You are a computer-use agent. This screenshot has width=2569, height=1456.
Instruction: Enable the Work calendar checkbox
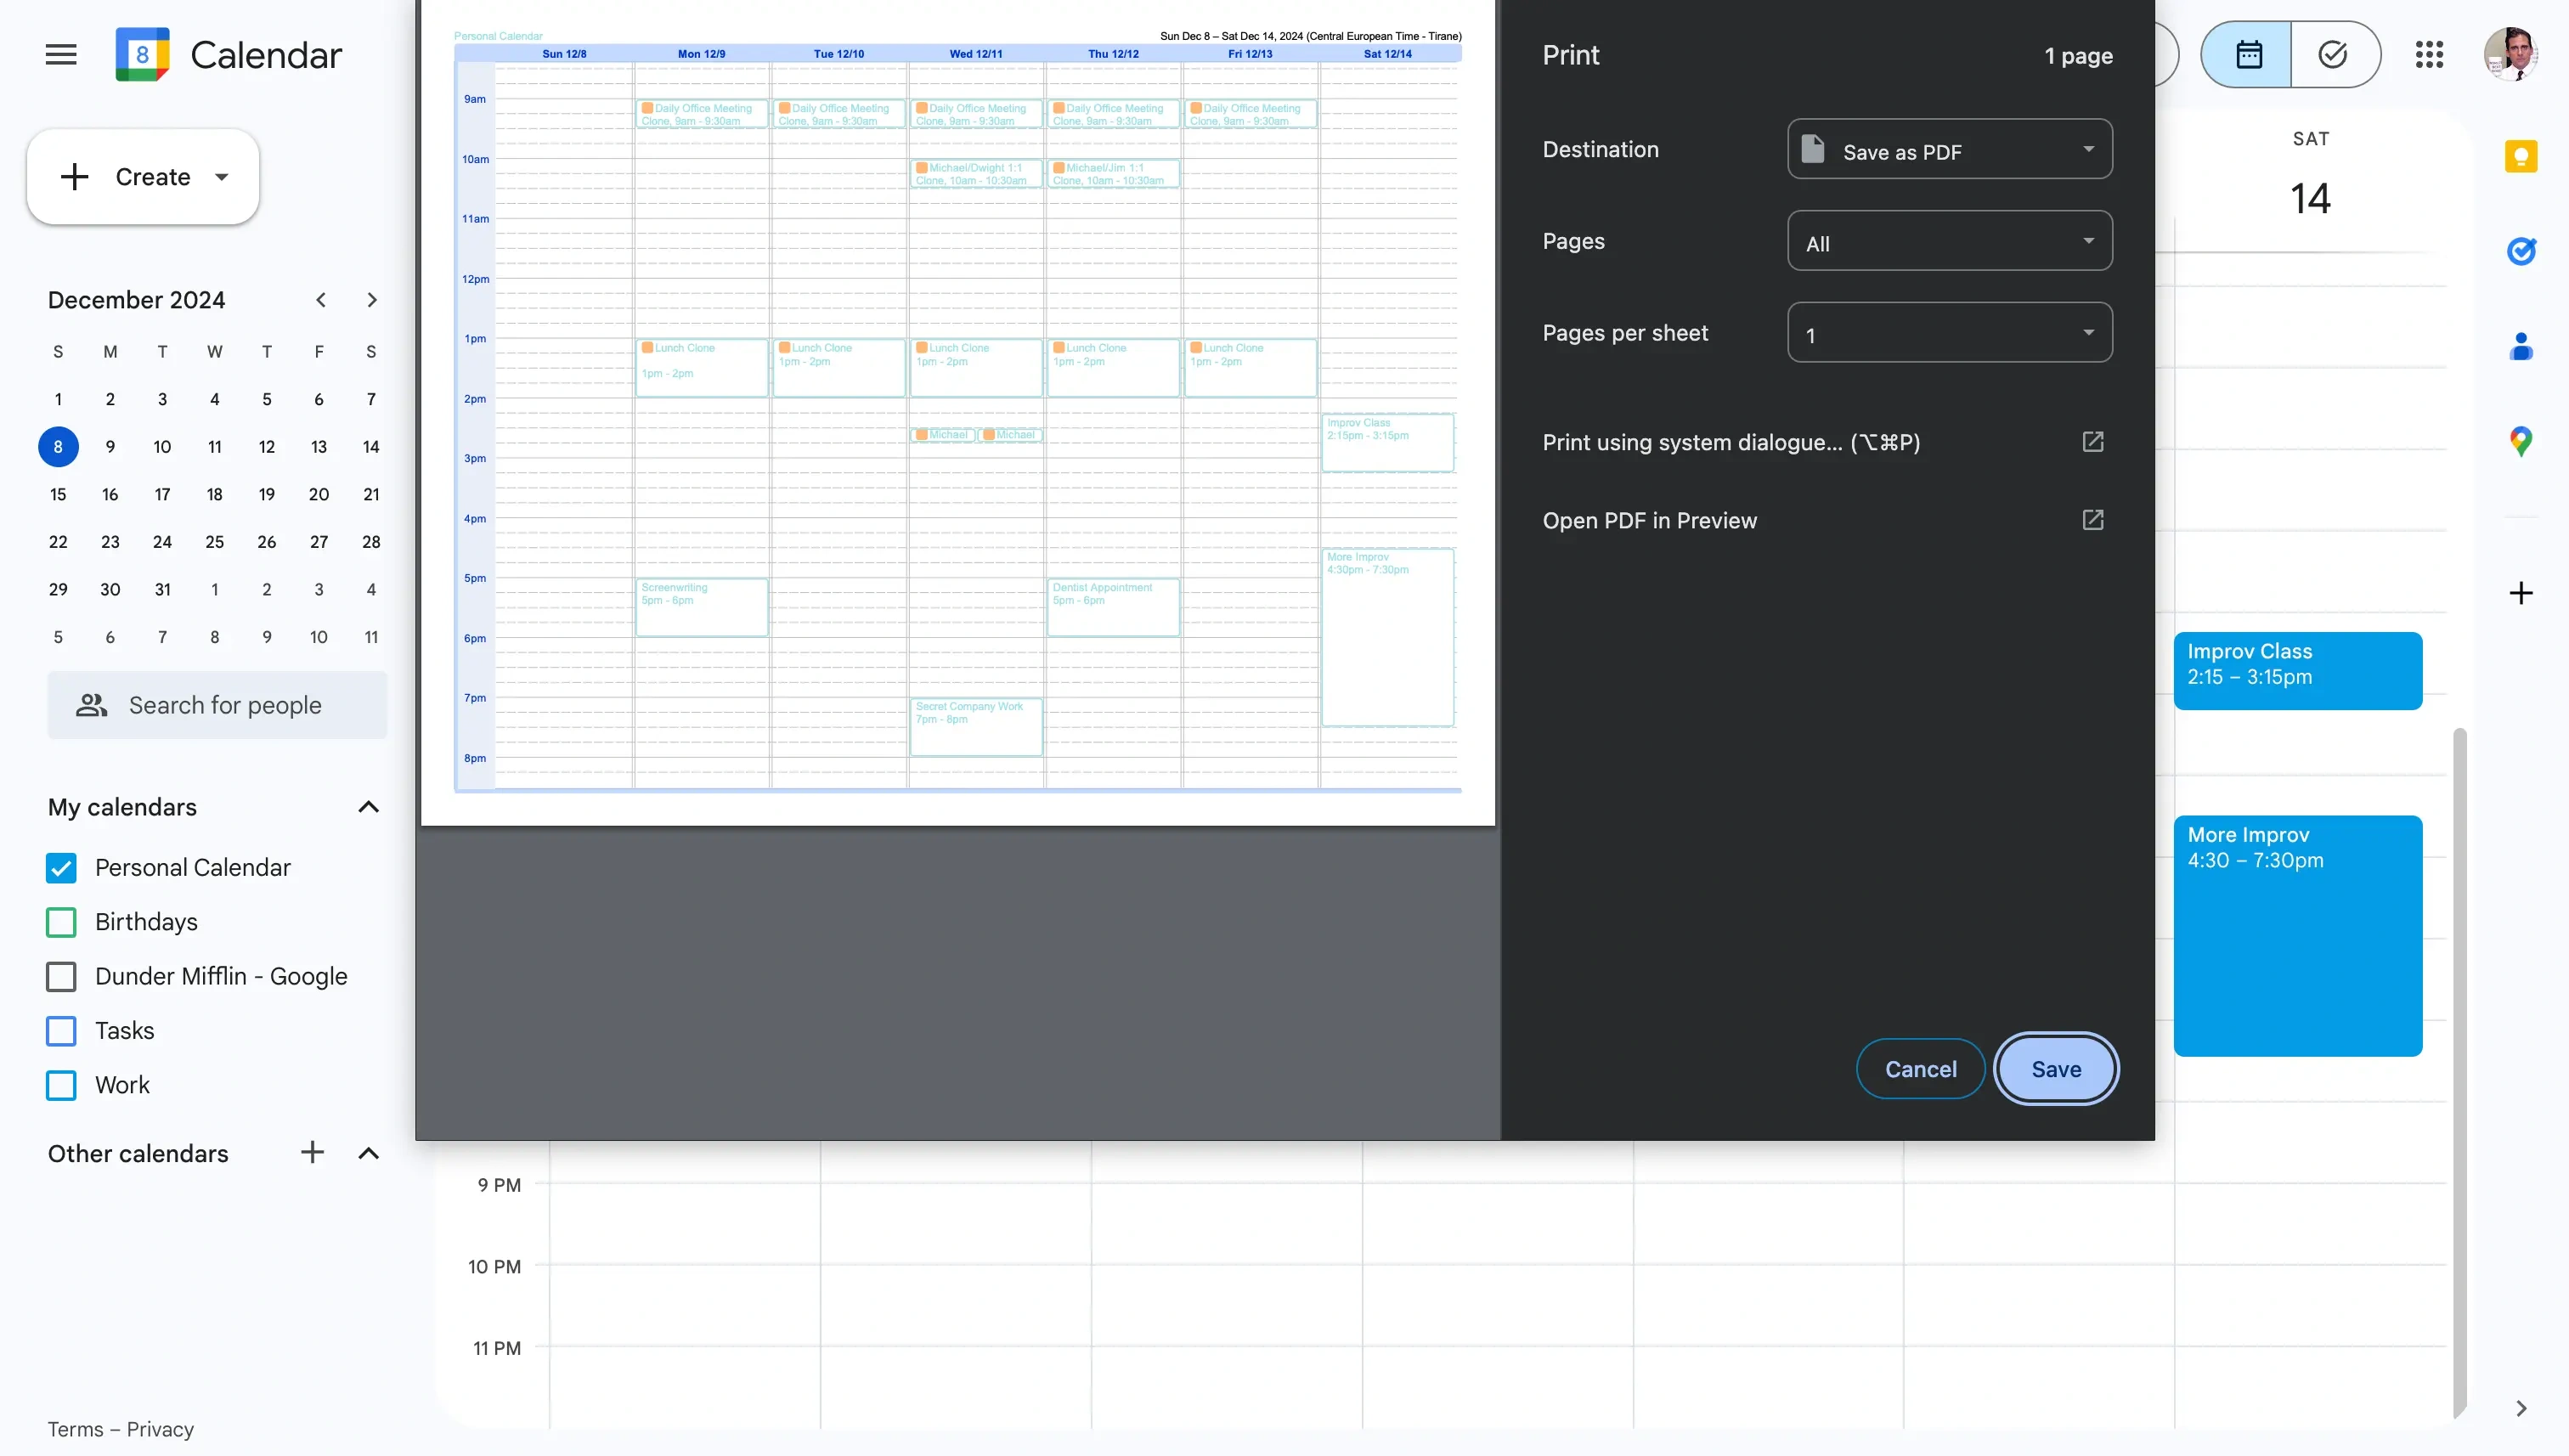(x=61, y=1085)
